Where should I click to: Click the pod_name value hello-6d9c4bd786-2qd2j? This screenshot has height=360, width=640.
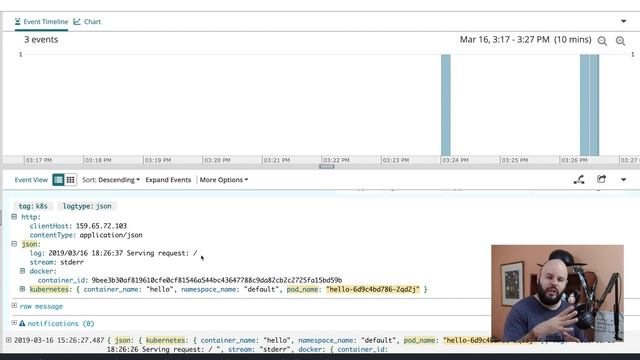pyautogui.click(x=373, y=289)
